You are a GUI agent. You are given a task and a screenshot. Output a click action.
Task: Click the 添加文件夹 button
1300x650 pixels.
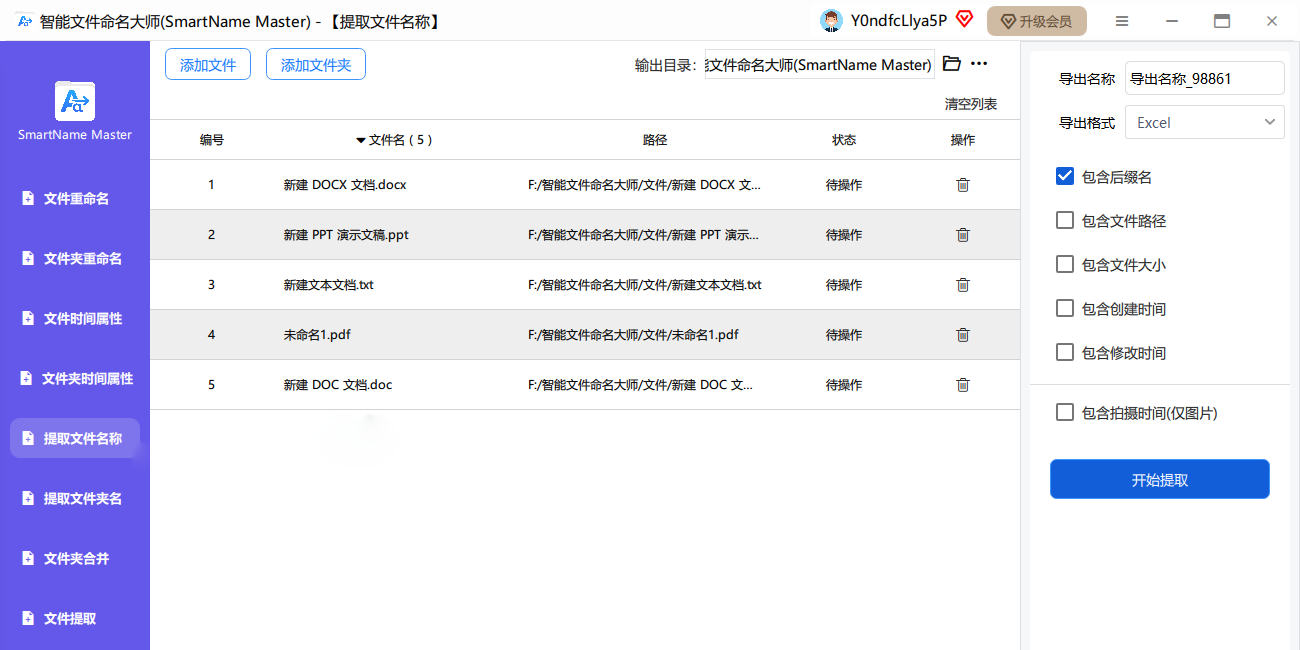click(x=316, y=65)
